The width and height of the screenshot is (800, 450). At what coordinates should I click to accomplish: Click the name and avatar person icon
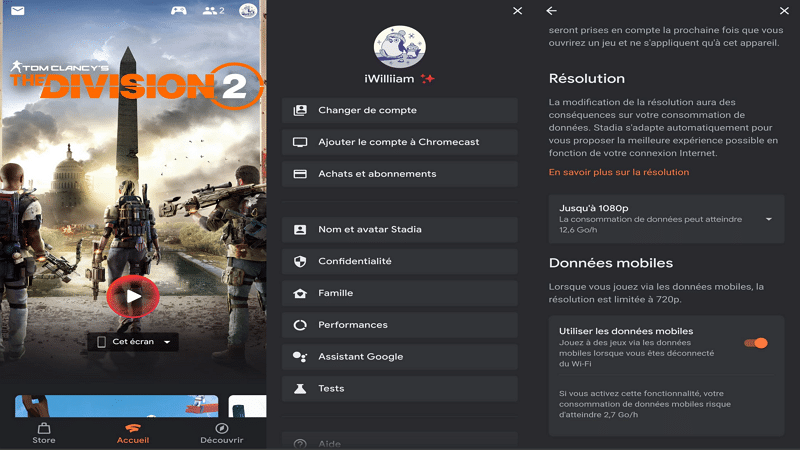[300, 230]
